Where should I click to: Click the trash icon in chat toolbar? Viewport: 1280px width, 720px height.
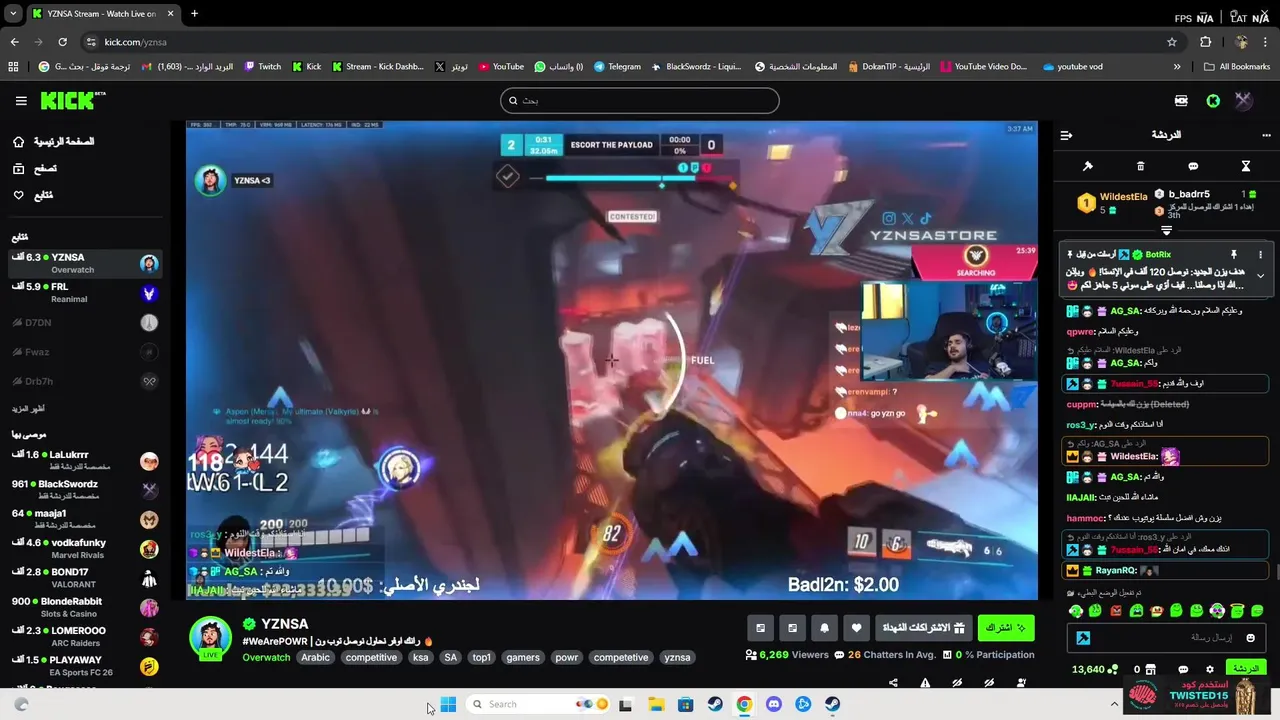[x=1140, y=166]
